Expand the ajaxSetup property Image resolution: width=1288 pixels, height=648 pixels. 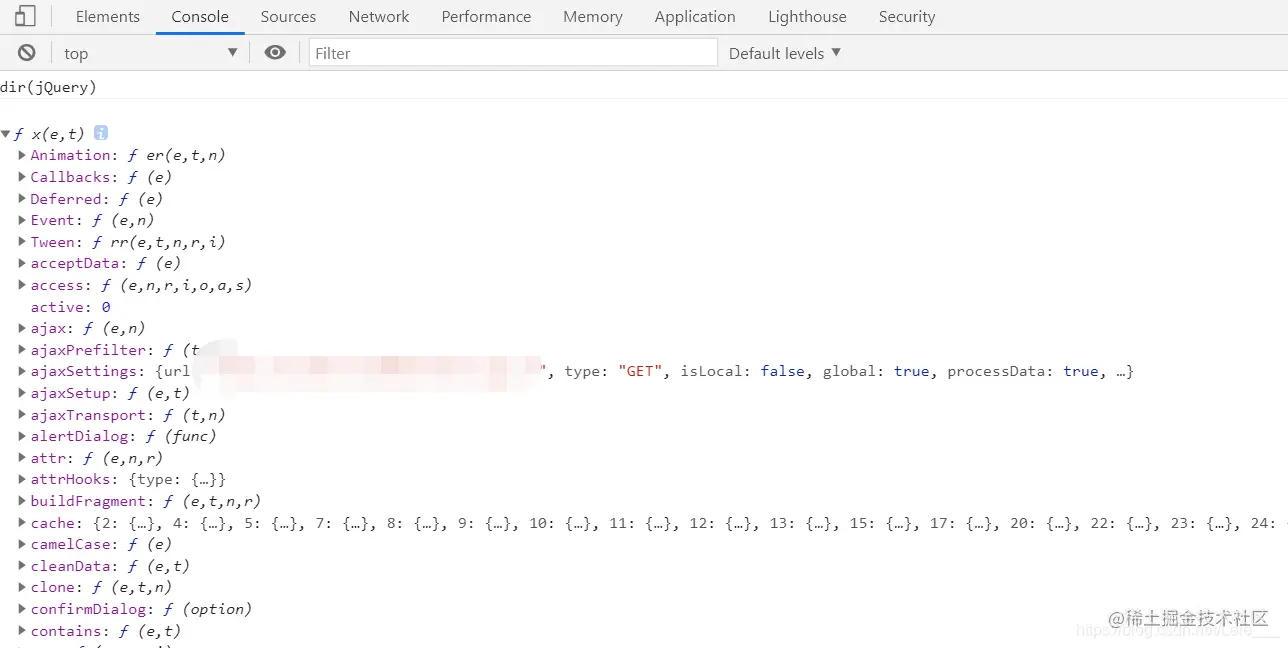click(x=22, y=393)
